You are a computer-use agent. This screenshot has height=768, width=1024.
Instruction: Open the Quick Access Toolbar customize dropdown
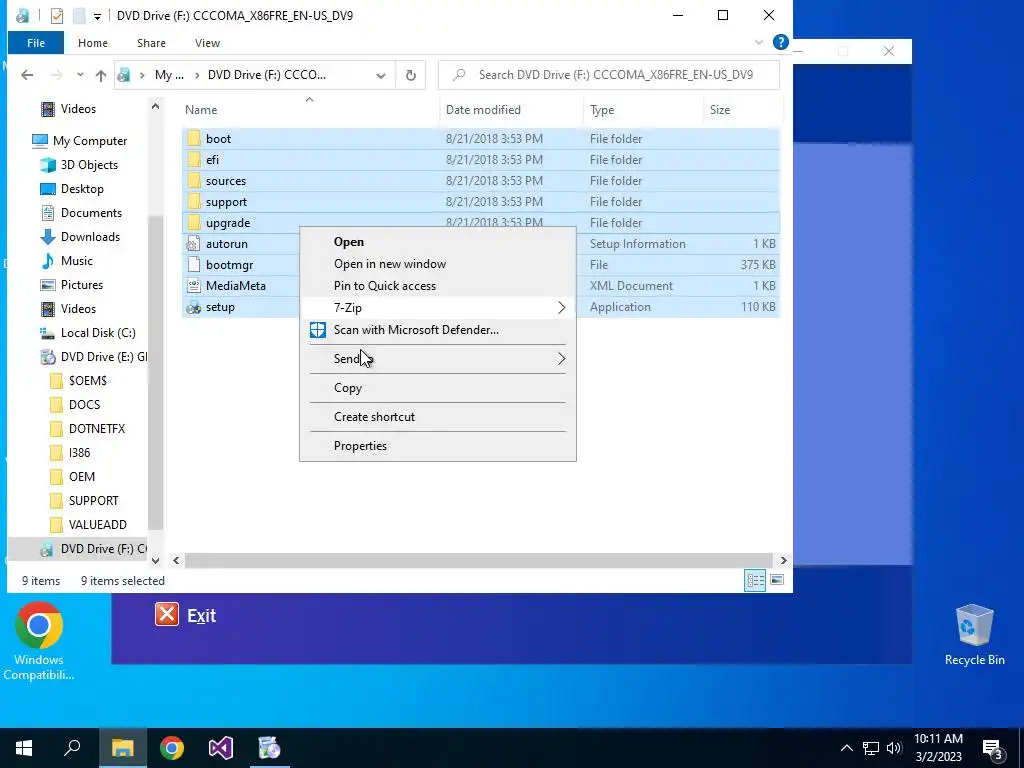(x=97, y=16)
